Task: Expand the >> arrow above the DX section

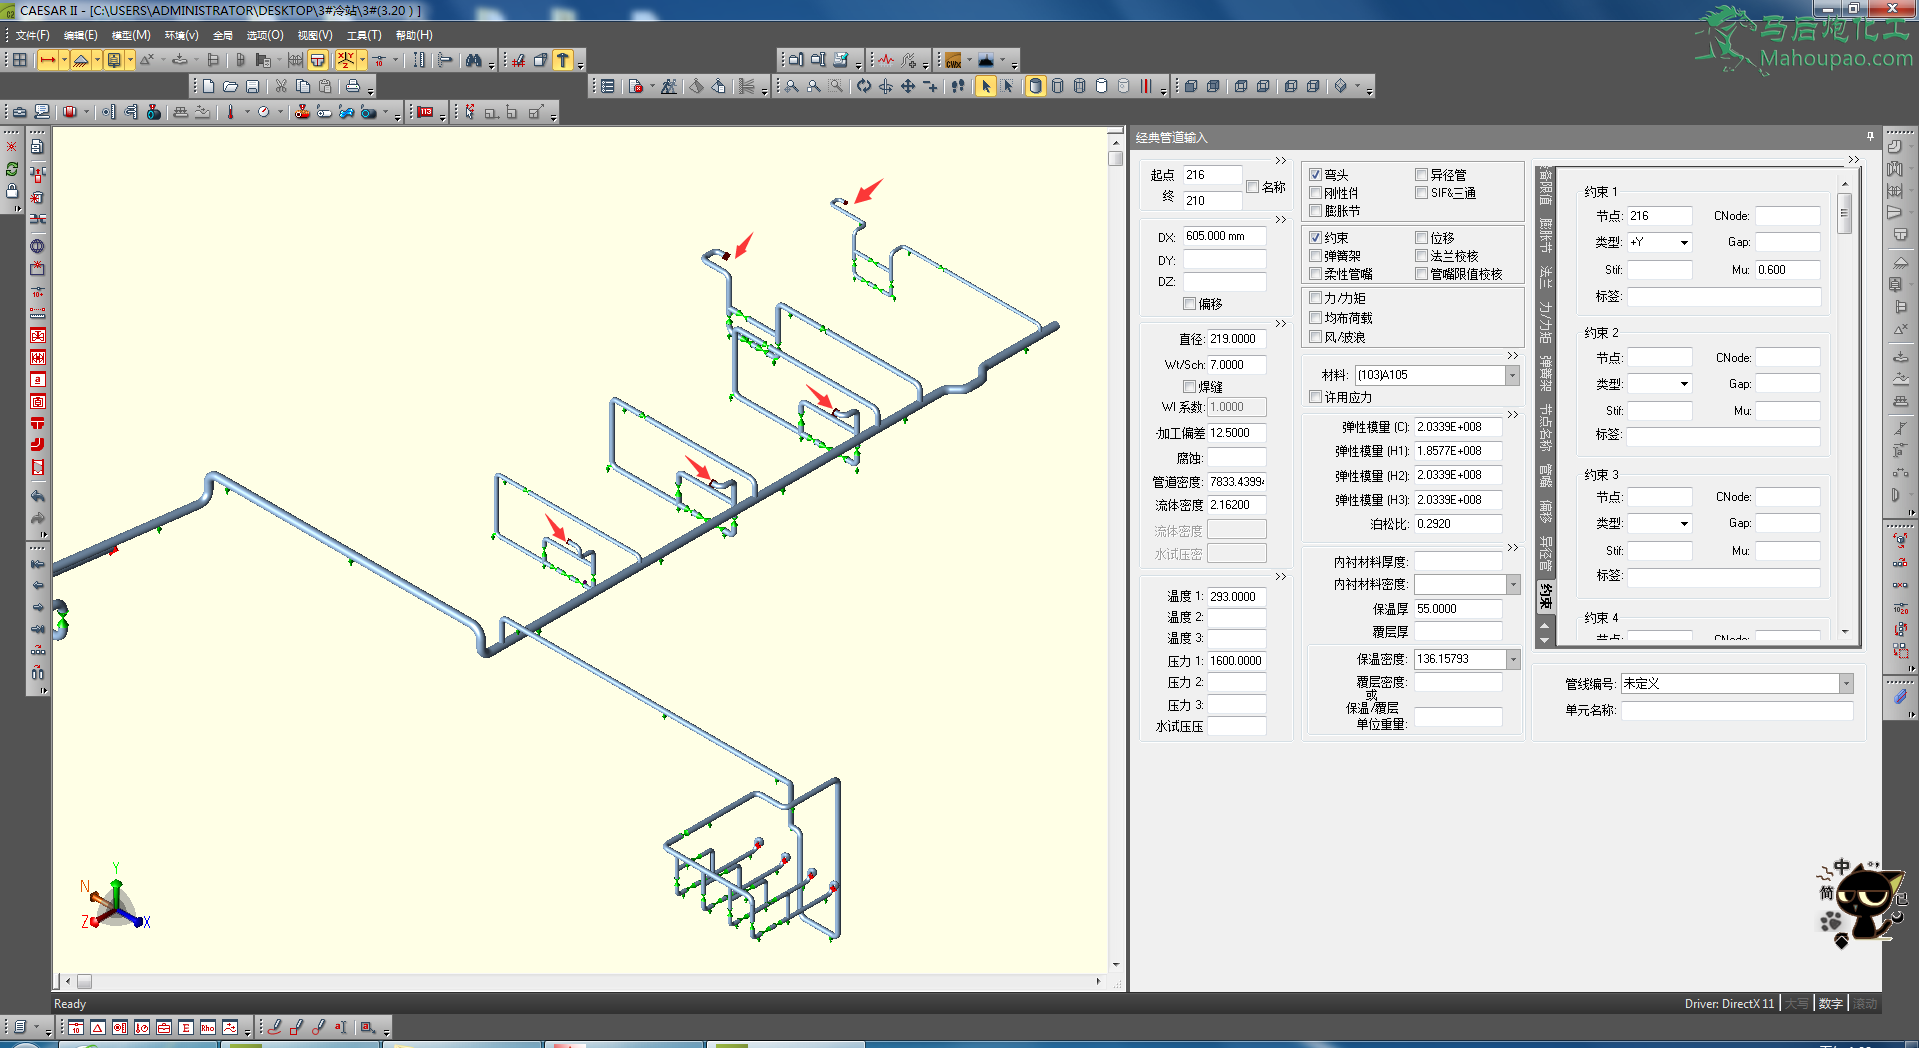Action: click(1281, 220)
